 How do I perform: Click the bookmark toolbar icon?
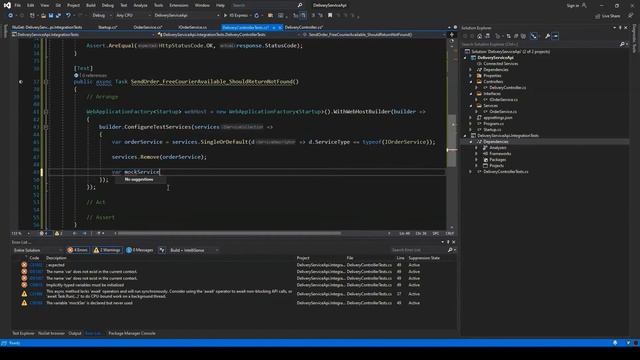click(330, 16)
